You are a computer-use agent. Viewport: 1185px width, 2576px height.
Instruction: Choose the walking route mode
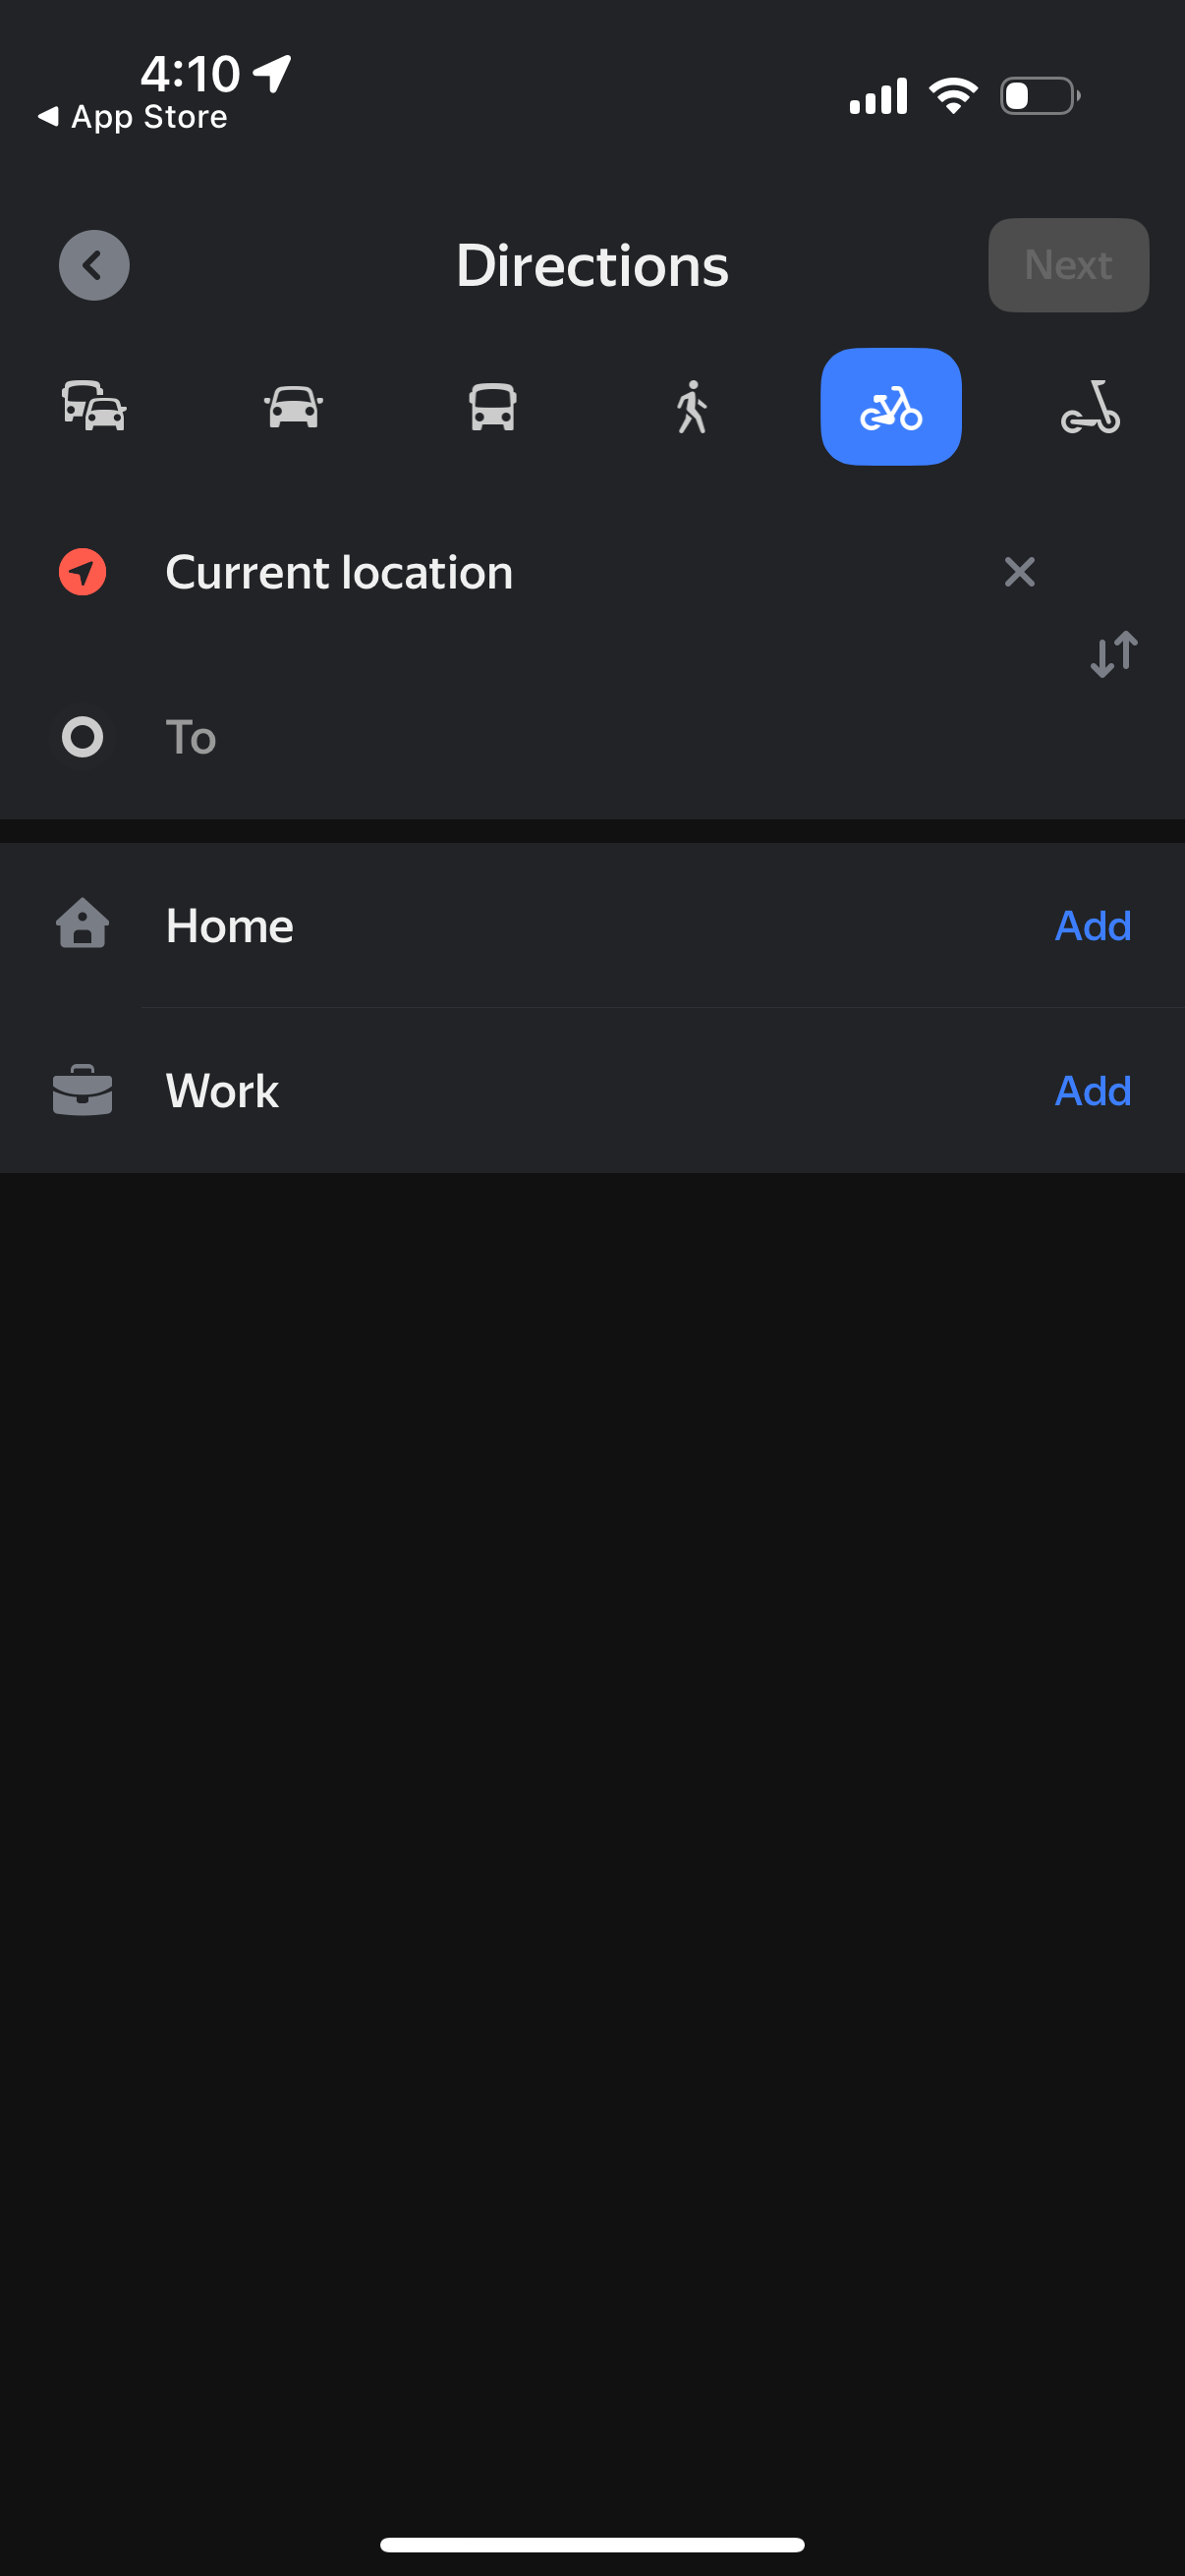point(691,406)
